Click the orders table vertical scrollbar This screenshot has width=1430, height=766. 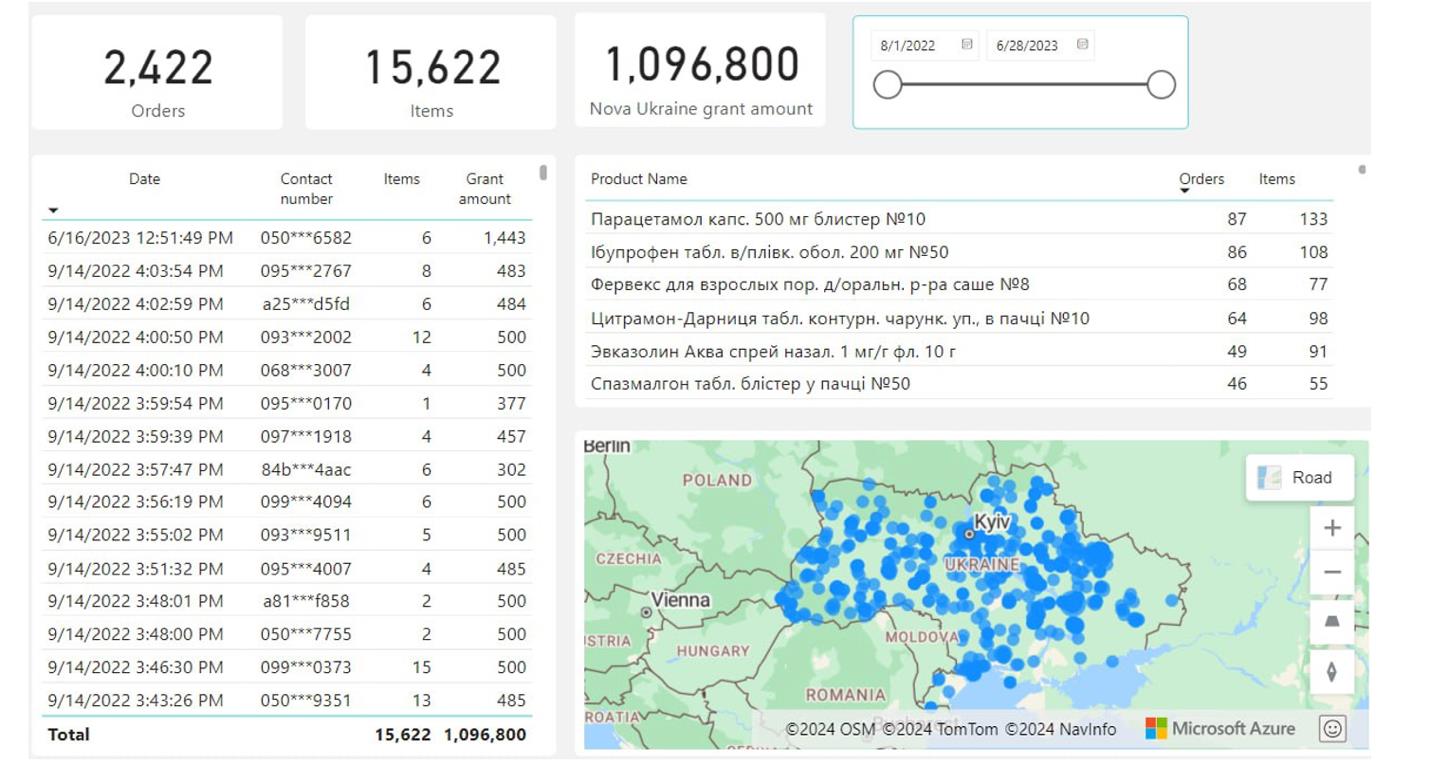[x=543, y=172]
